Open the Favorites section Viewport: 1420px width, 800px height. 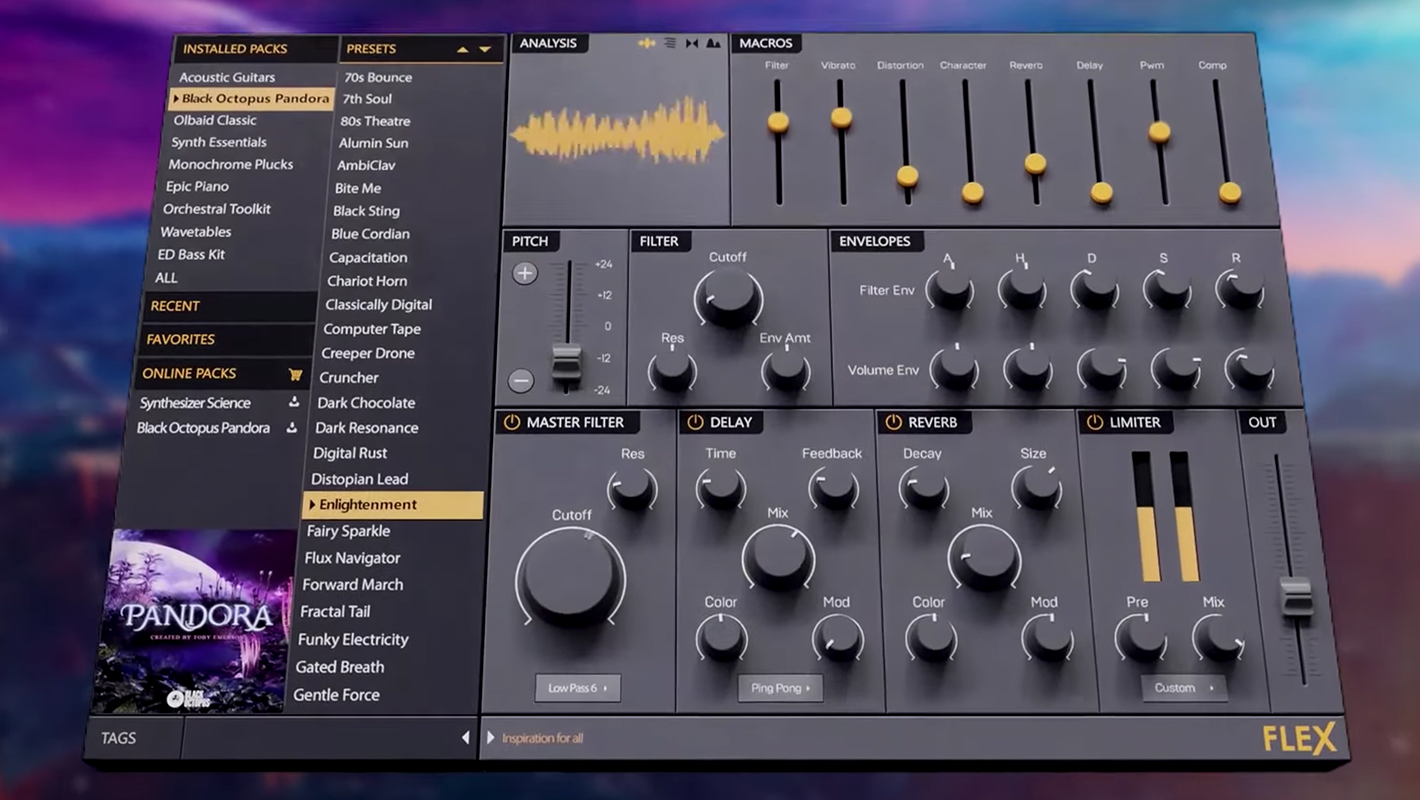click(181, 340)
